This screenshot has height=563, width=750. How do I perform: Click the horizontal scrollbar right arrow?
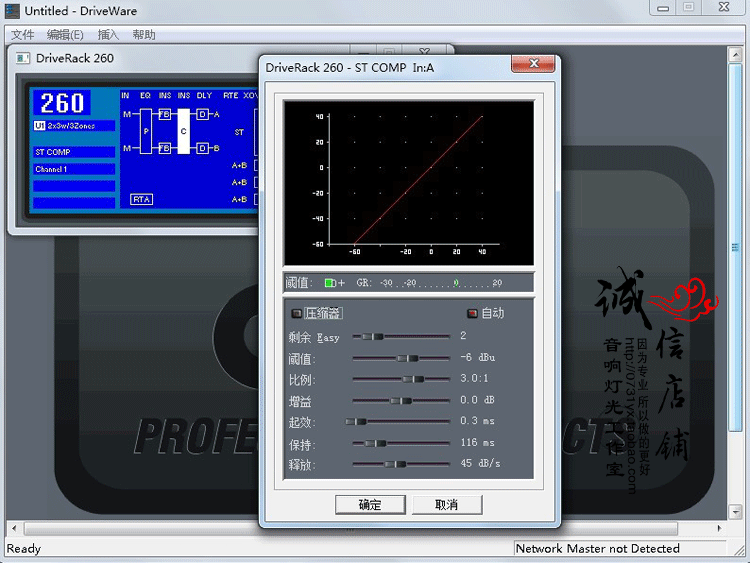[719, 529]
